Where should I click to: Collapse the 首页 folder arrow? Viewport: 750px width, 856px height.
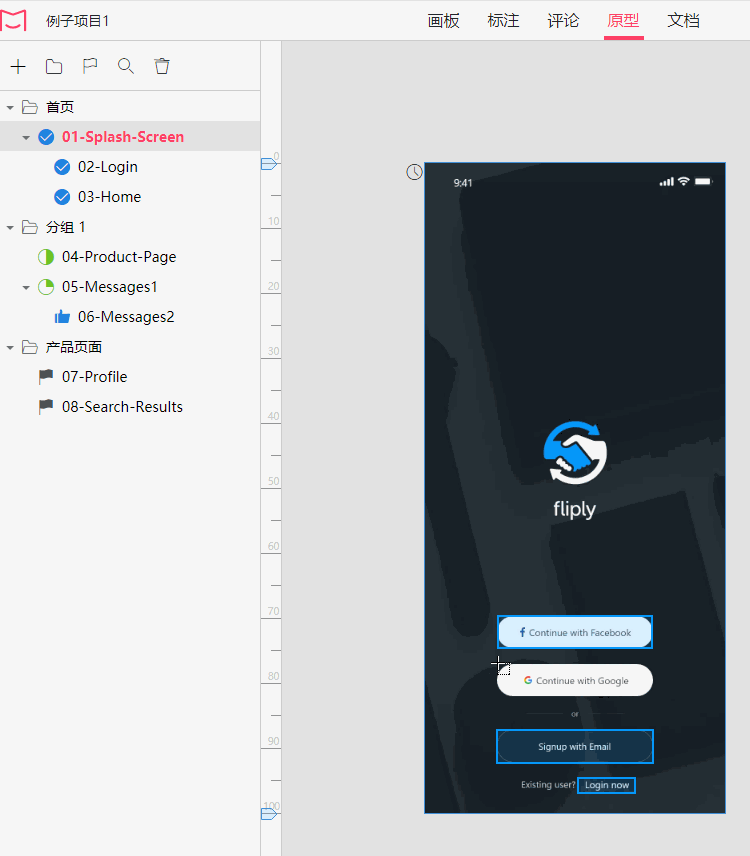point(10,108)
